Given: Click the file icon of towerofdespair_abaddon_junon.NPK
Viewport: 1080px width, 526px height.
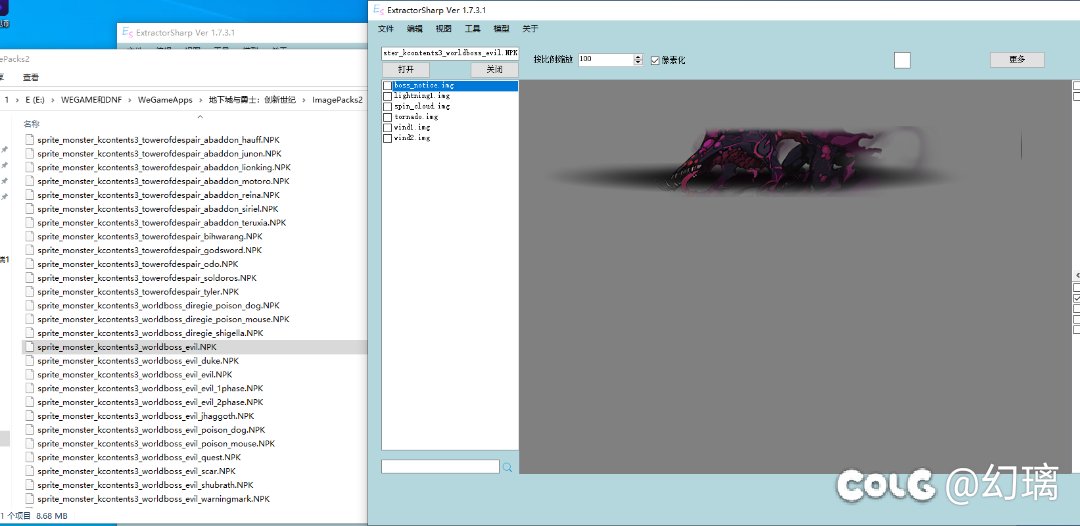Looking at the screenshot, I should (30, 154).
